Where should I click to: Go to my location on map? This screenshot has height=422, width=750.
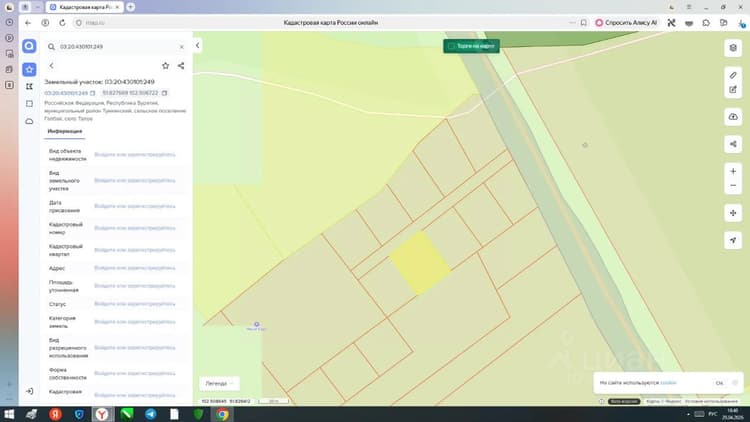click(733, 240)
